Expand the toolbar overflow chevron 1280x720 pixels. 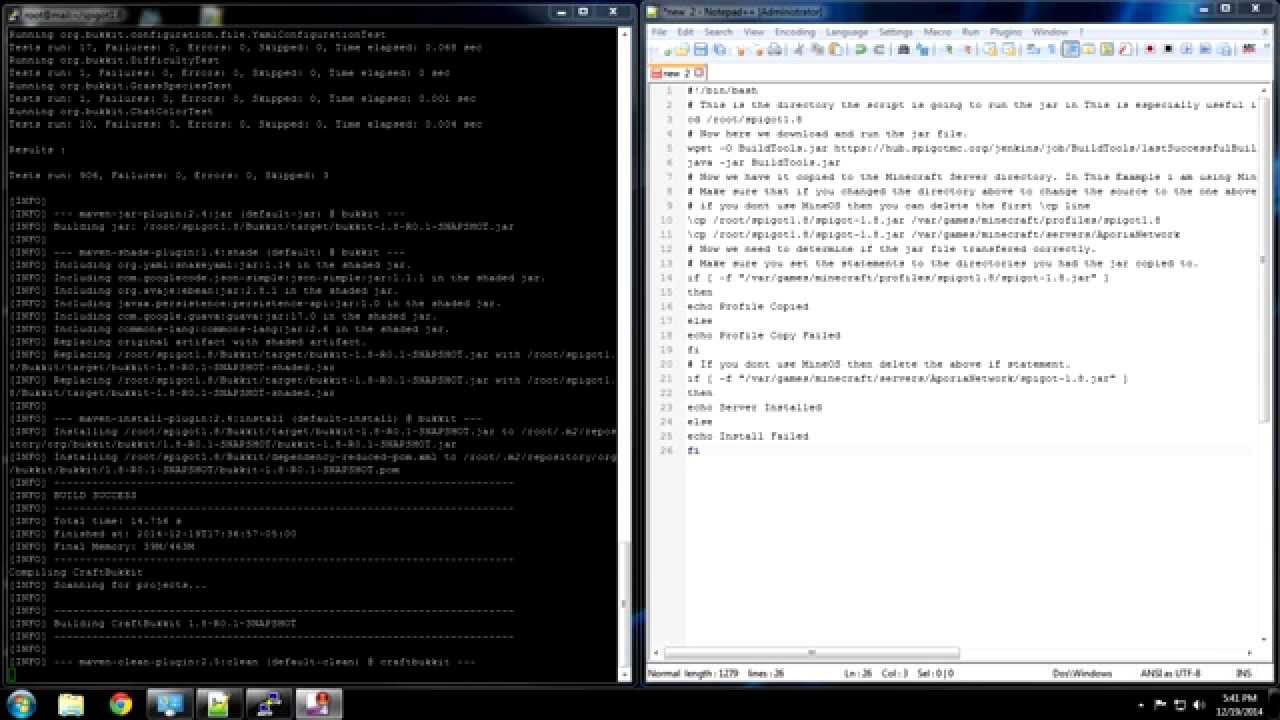click(x=1267, y=48)
